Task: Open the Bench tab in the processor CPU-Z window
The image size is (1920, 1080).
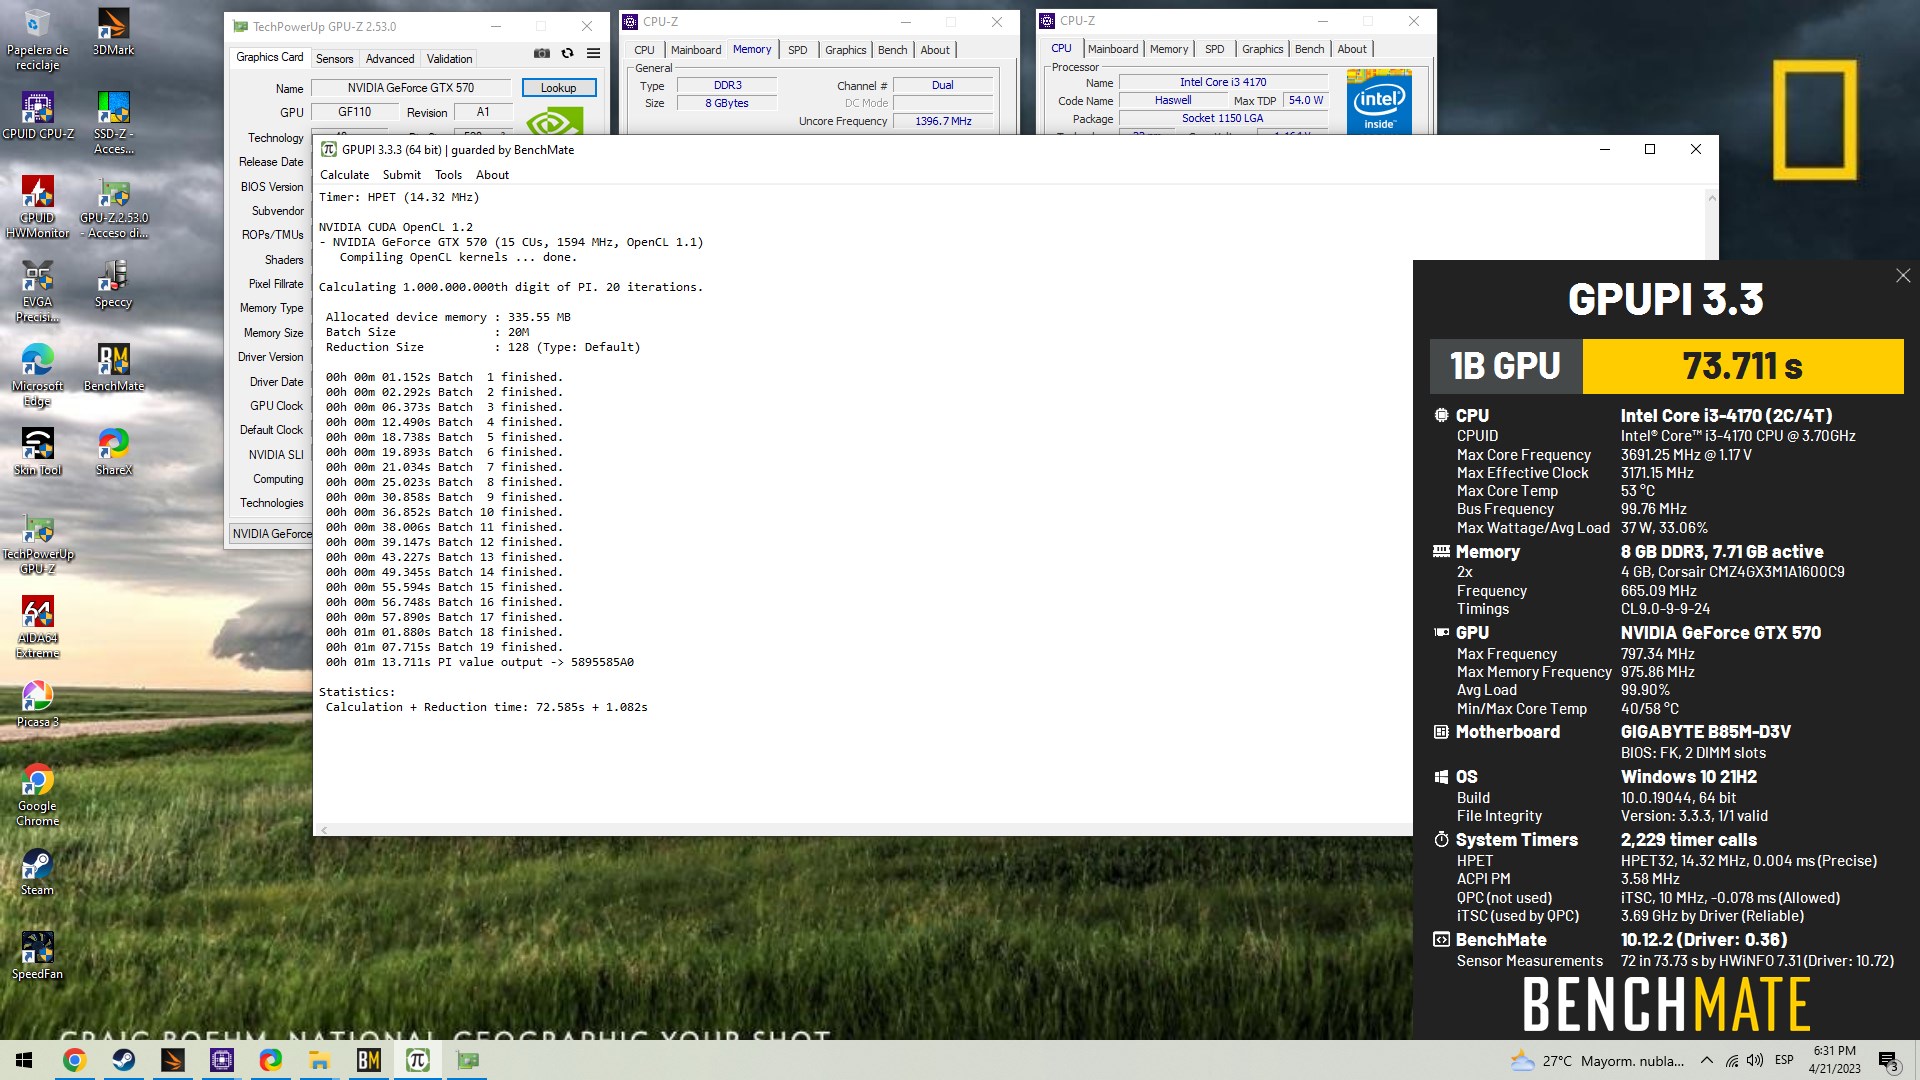Action: 1309,49
